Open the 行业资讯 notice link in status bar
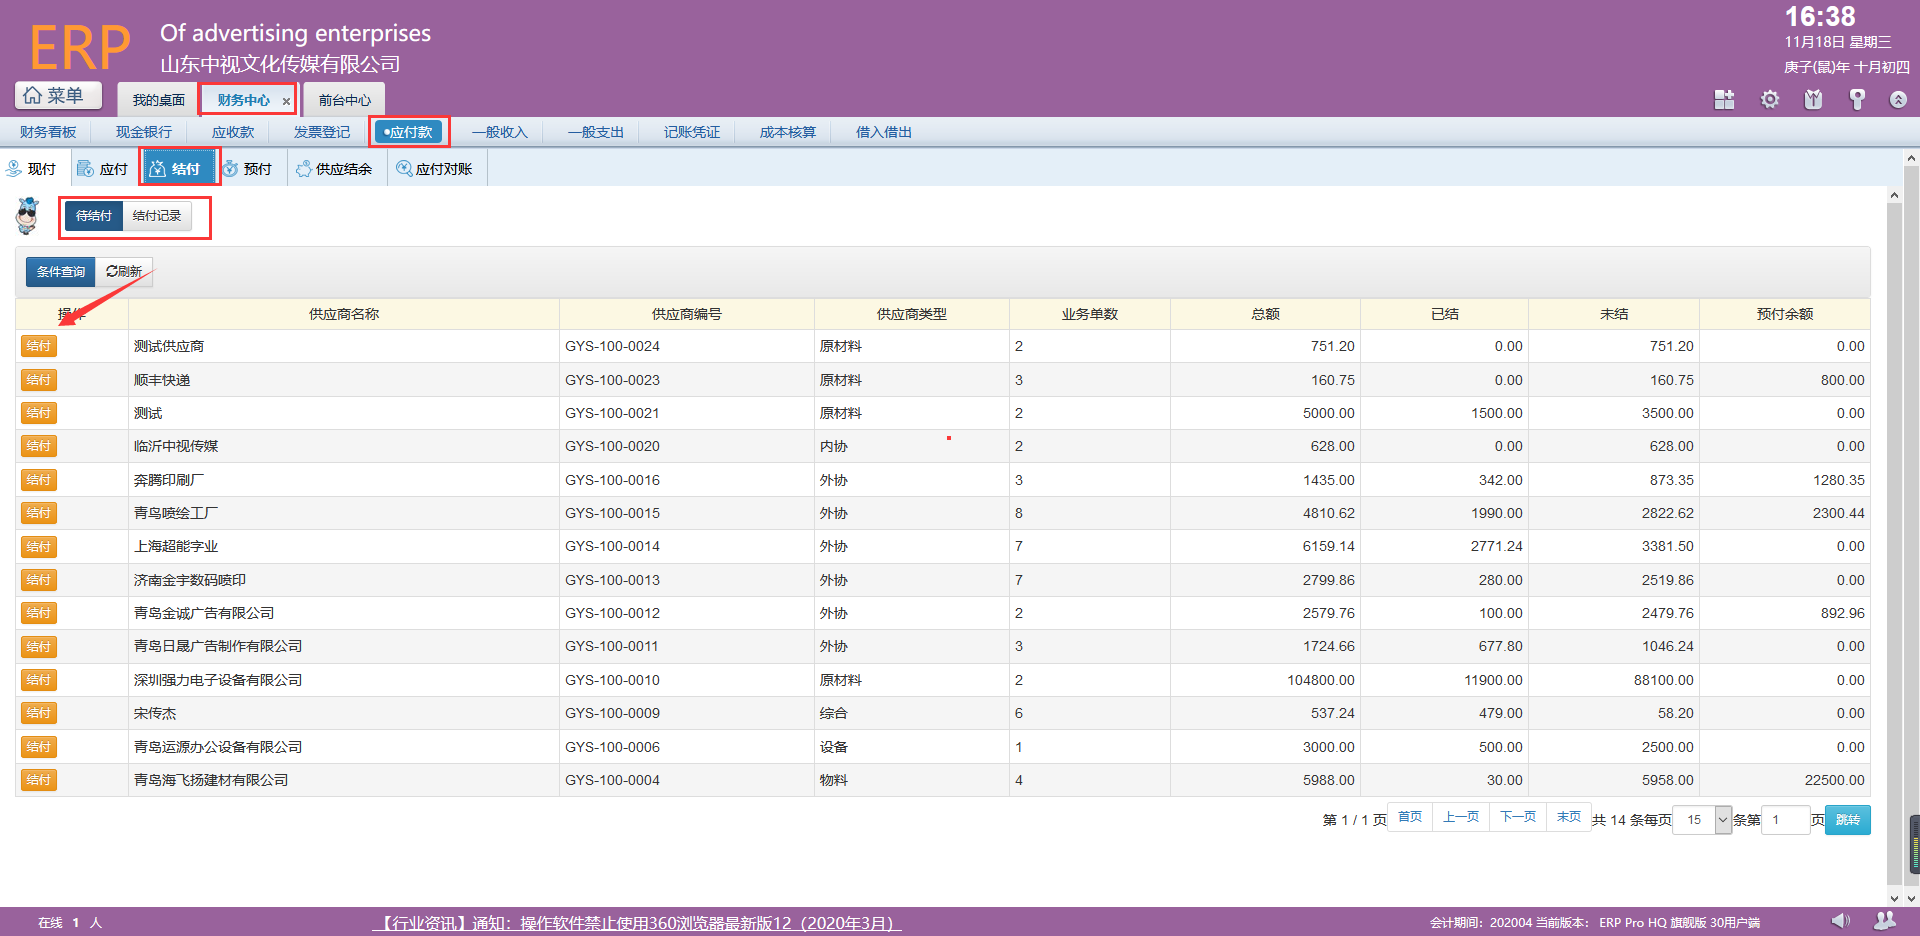Viewport: 1920px width, 936px height. point(637,923)
